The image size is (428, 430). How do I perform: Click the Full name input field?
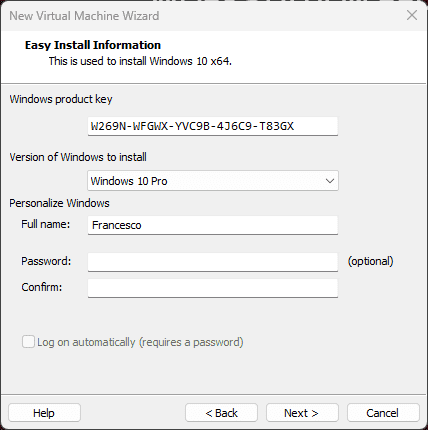(x=213, y=225)
